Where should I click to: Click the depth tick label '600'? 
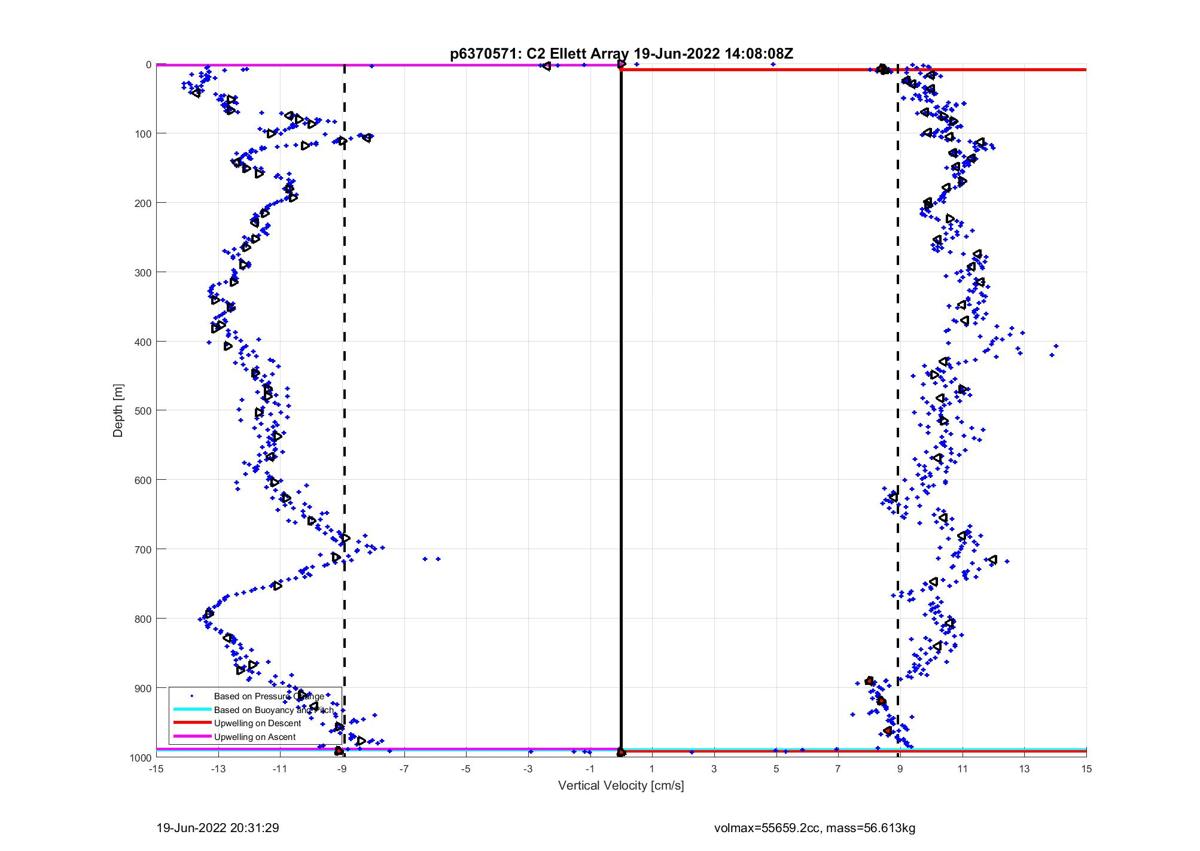(x=142, y=480)
